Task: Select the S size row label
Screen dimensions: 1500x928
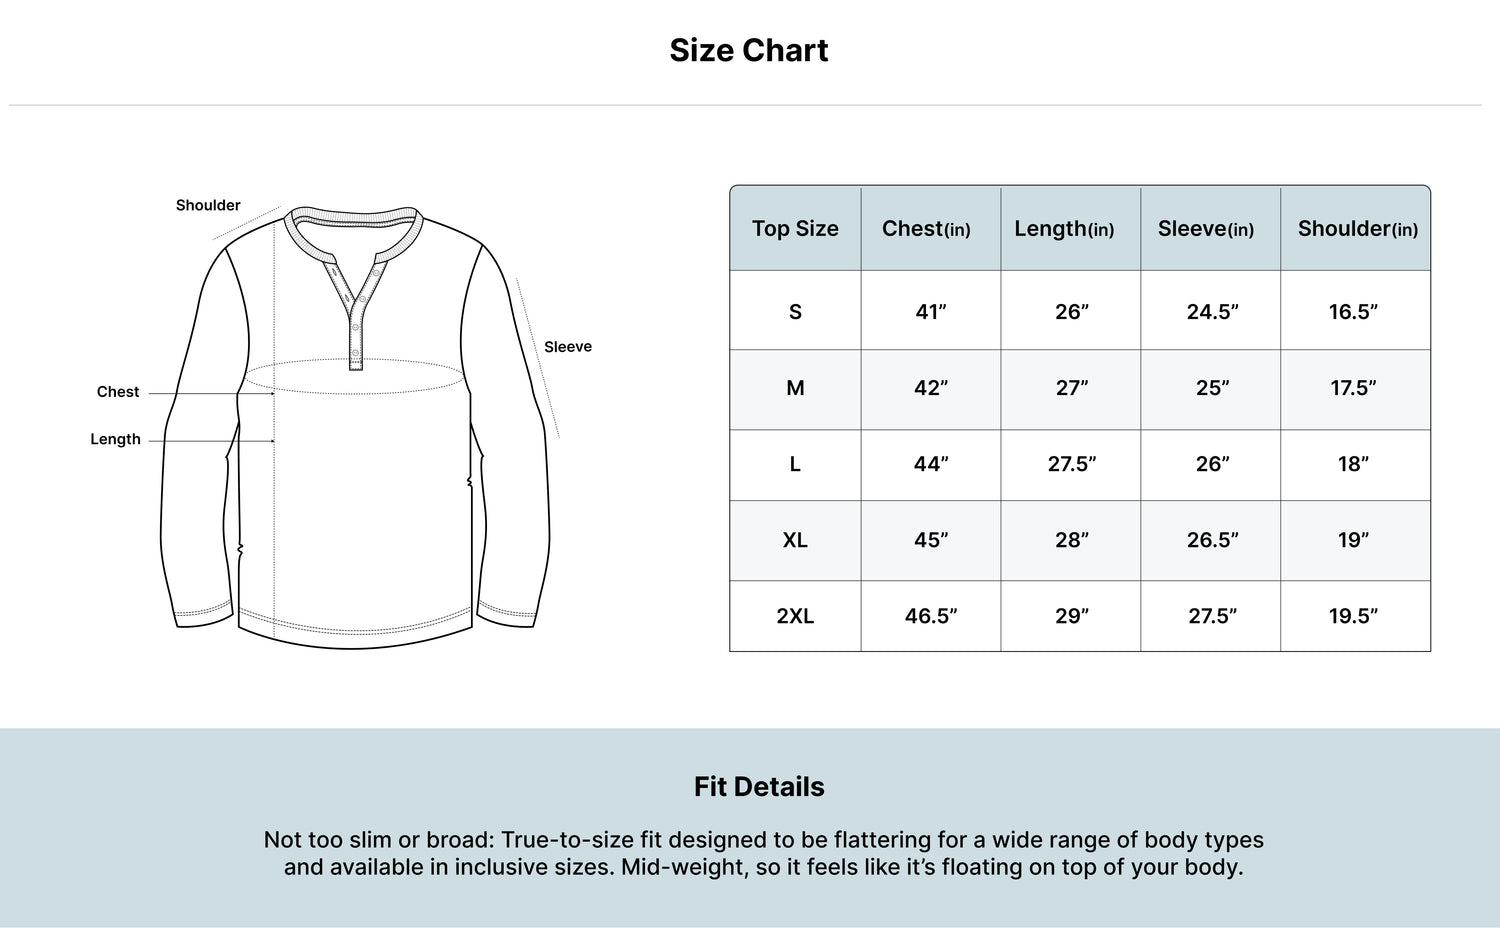Action: coord(795,312)
